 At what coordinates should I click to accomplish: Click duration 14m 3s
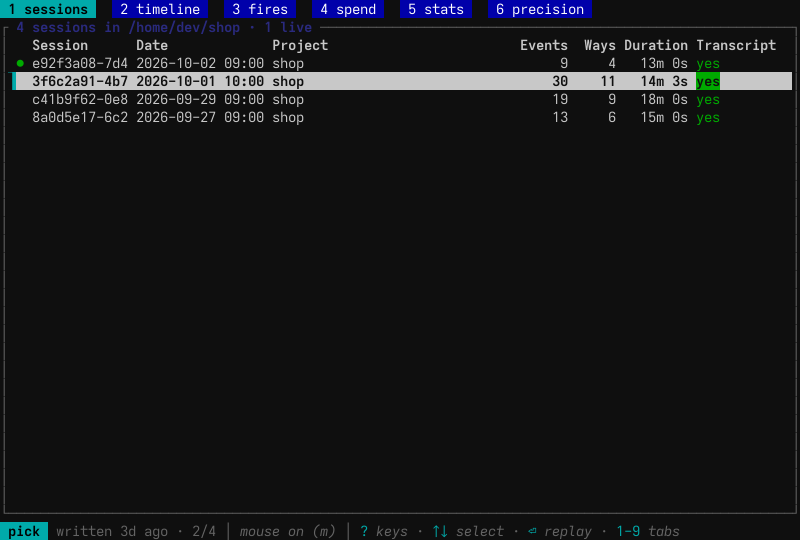[x=664, y=81]
